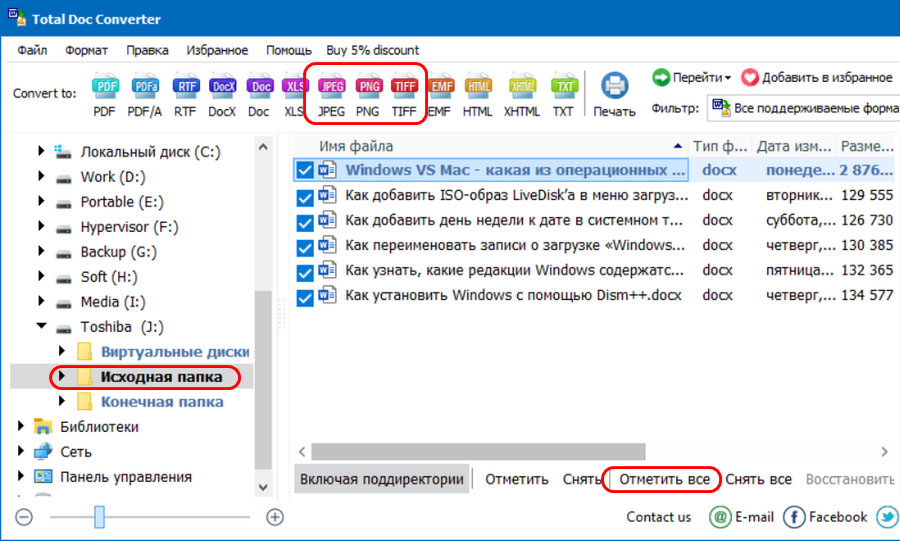Viewport: 900px width, 541px height.
Task: Click the Contact us link
Action: coord(658,517)
